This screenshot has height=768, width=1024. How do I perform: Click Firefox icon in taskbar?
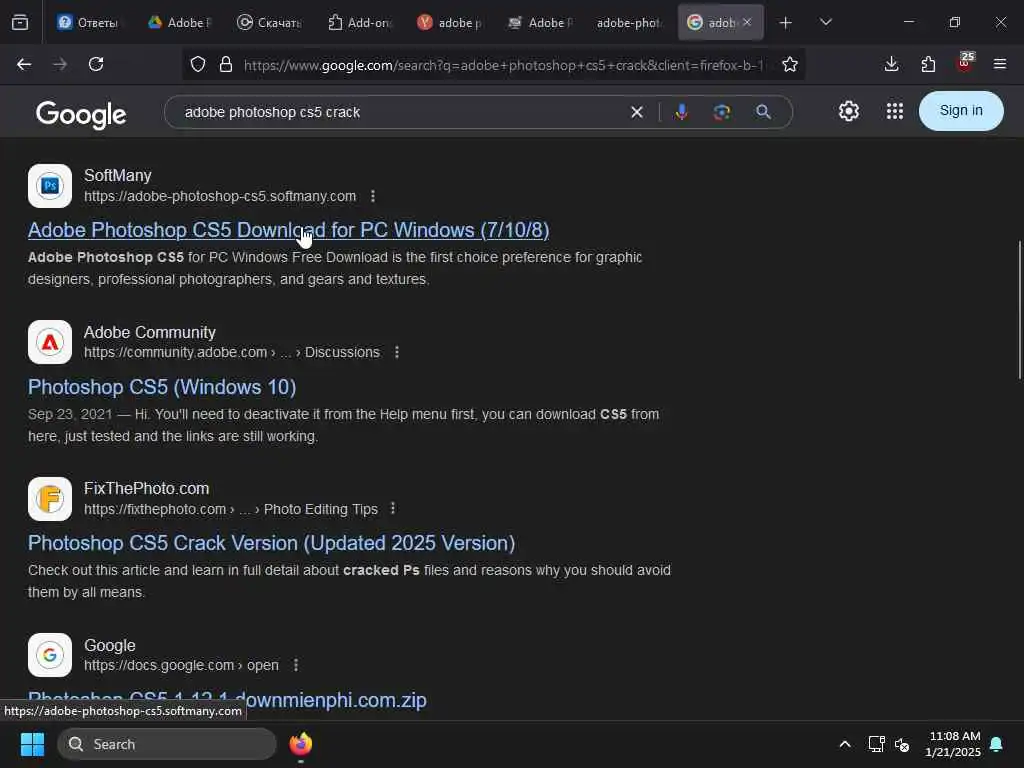point(300,744)
